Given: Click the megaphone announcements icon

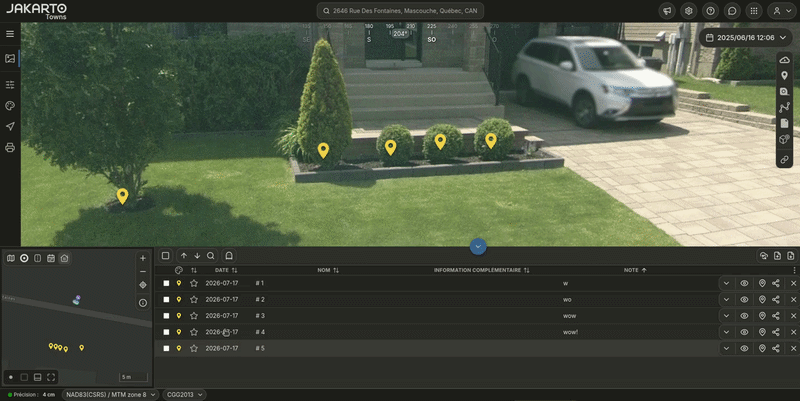Looking at the screenshot, I should pos(667,11).
